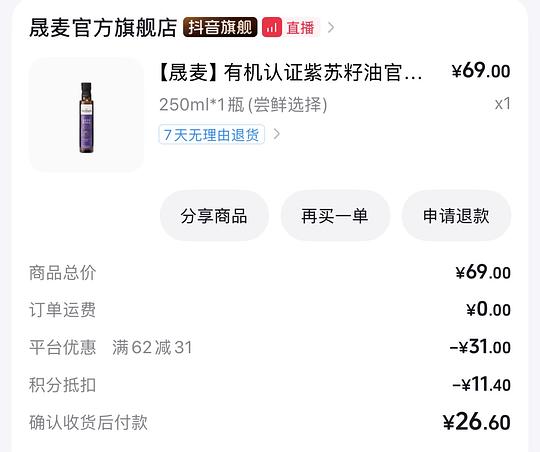Tap the 确认收货后付款 amount ¥26.60
Image resolution: width=540 pixels, height=452 pixels.
pyautogui.click(x=477, y=422)
